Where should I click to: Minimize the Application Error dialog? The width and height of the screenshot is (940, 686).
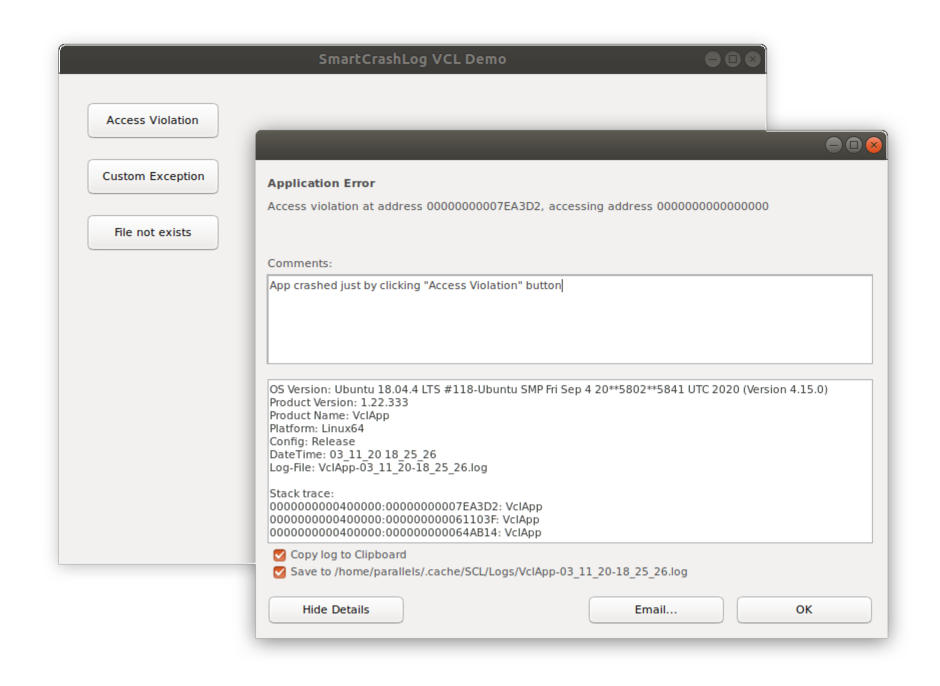point(834,145)
